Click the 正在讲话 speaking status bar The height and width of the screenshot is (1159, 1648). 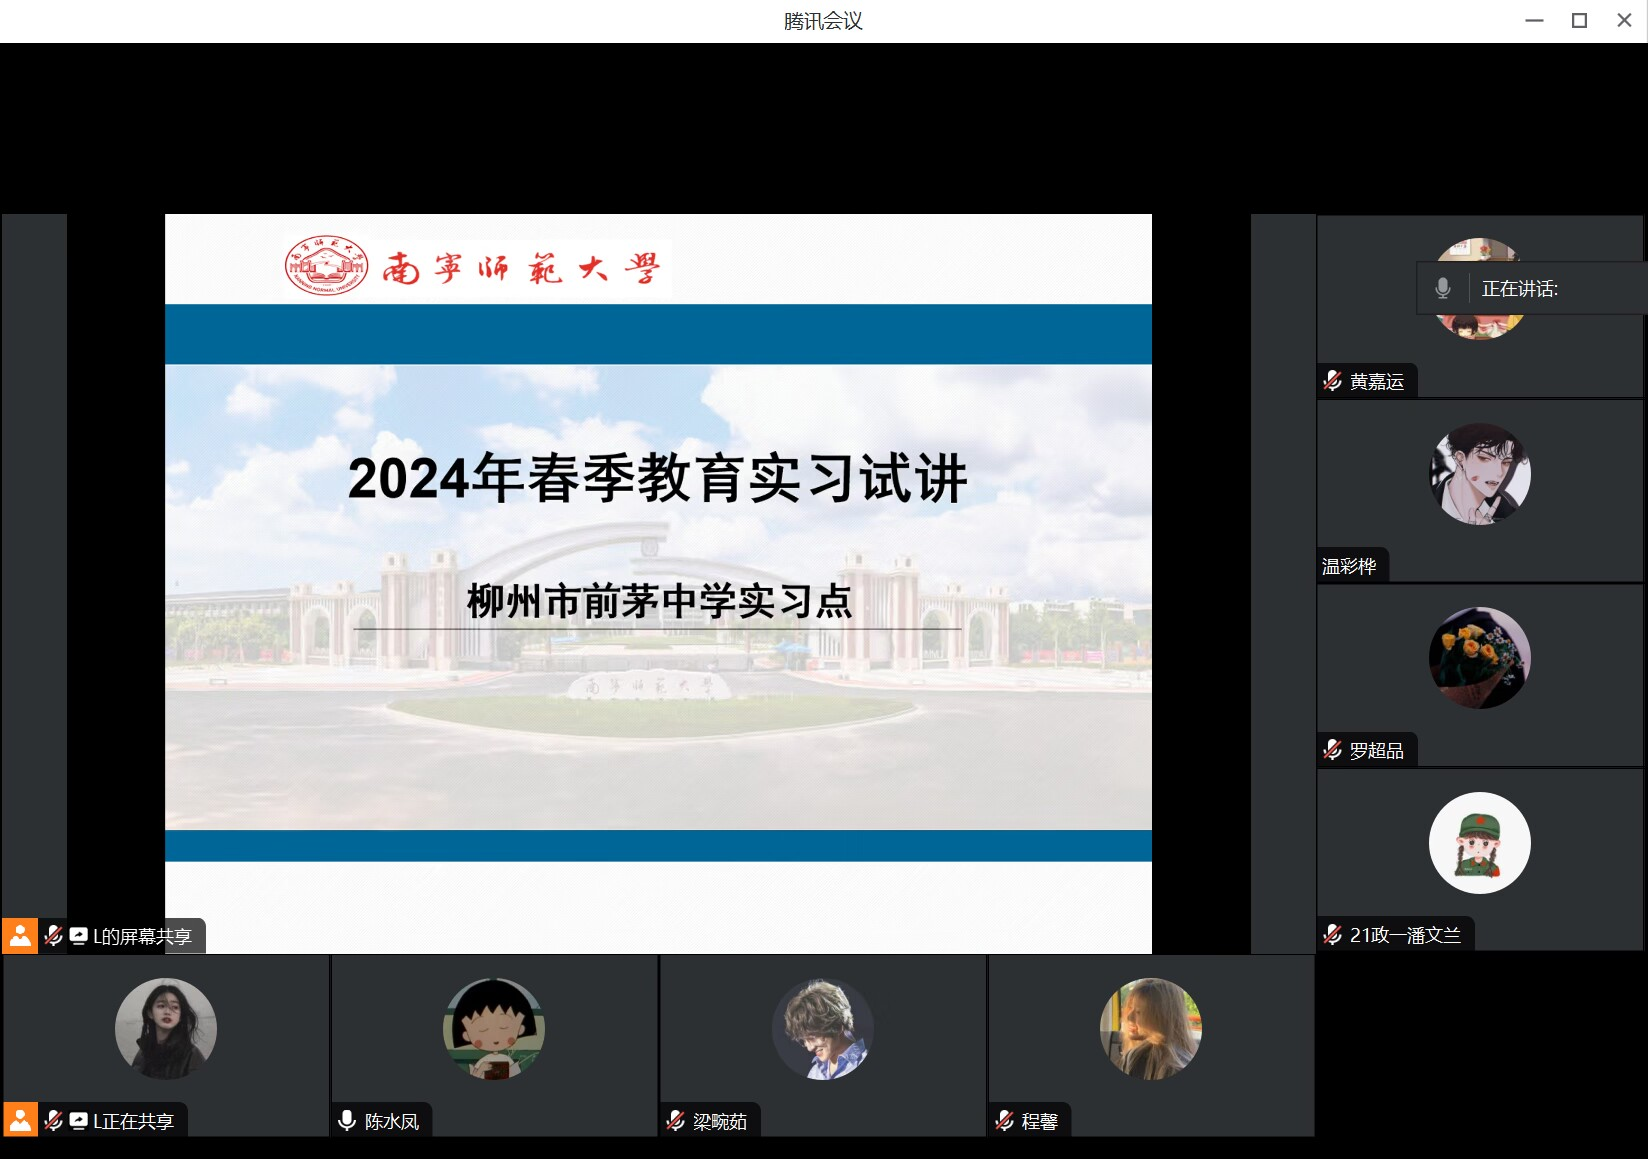click(1530, 289)
